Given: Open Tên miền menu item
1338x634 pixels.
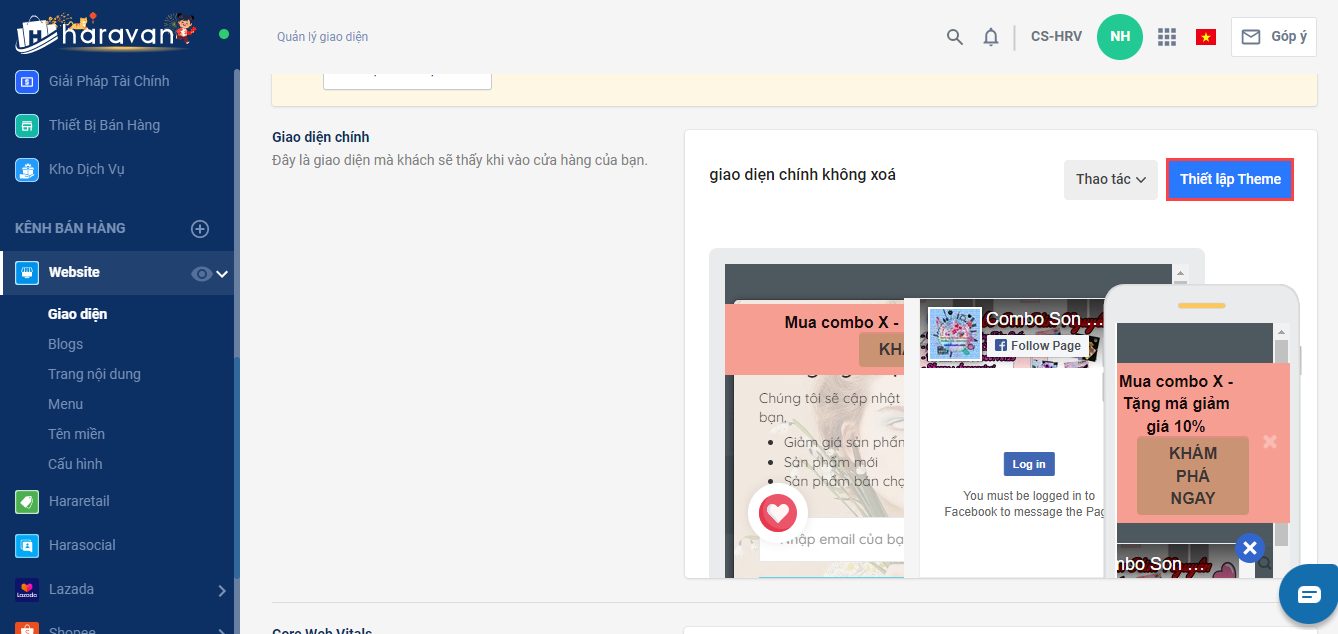Looking at the screenshot, I should pos(76,434).
